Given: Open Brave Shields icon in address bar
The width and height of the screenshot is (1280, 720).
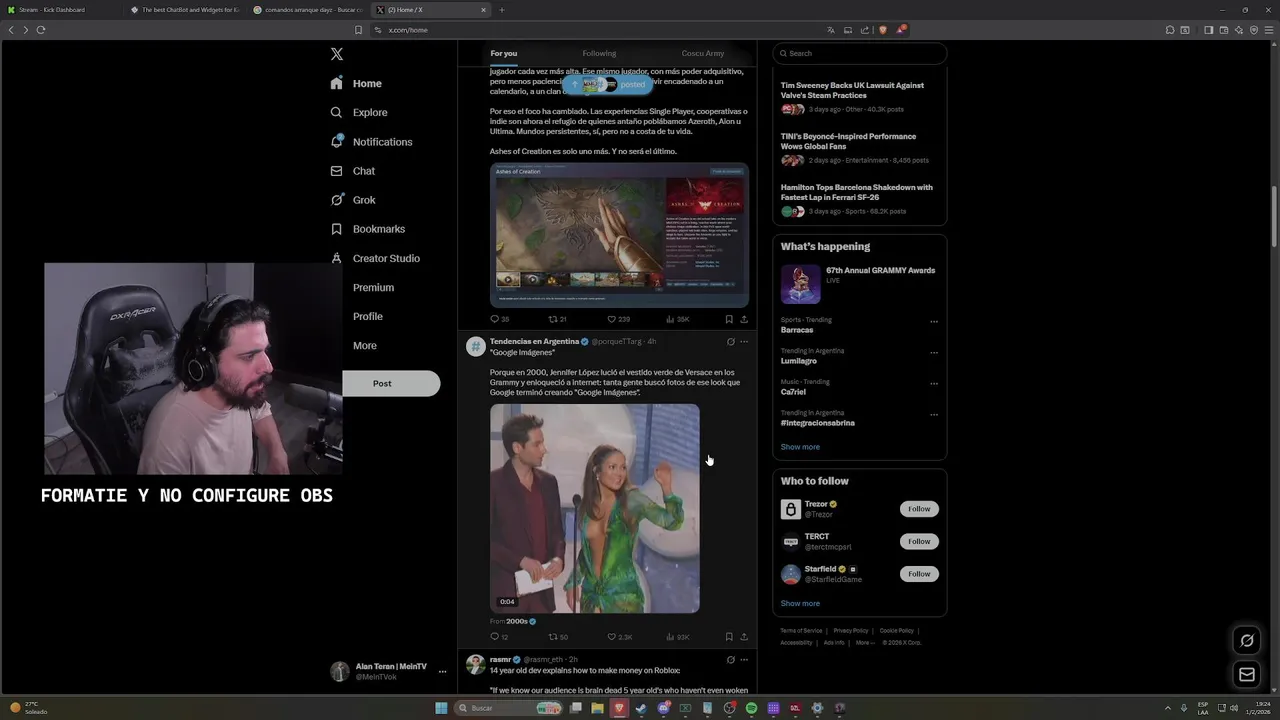Looking at the screenshot, I should click(882, 30).
